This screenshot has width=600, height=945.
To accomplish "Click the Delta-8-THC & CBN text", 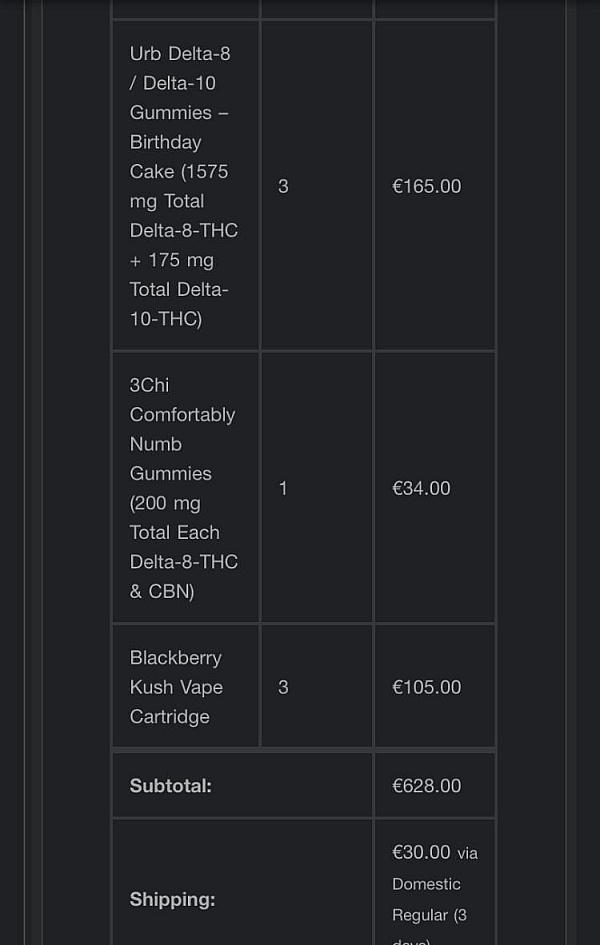I will pos(184,576).
